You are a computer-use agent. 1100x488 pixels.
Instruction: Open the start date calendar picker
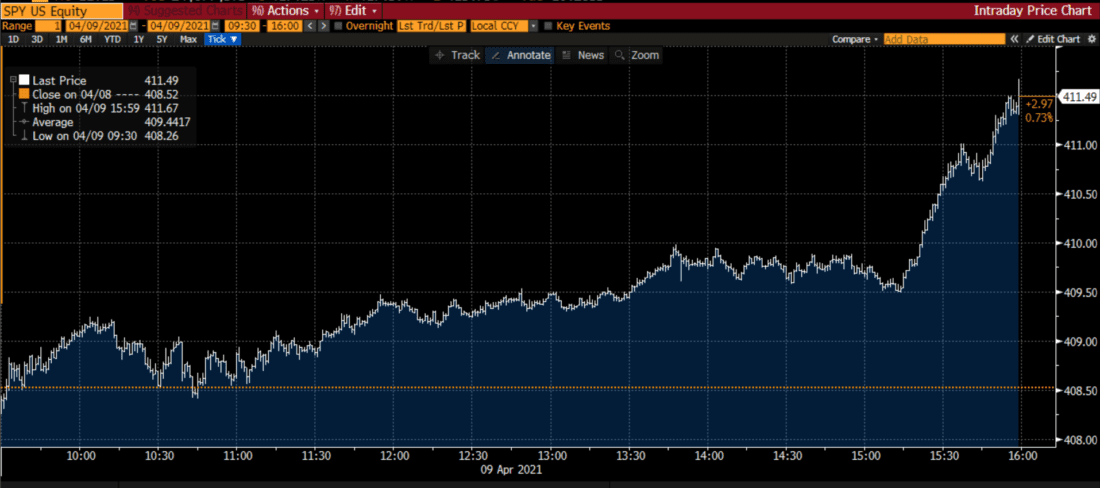pos(133,26)
